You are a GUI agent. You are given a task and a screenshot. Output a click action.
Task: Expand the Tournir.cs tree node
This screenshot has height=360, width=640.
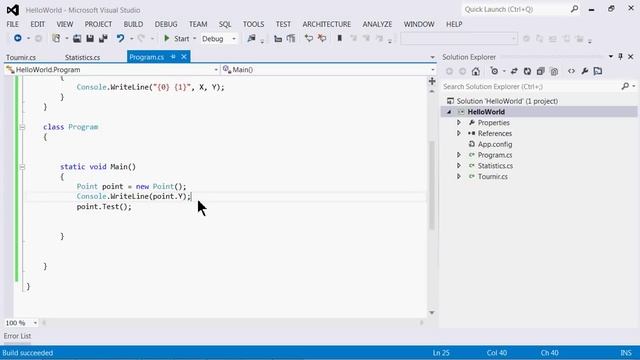(x=459, y=176)
